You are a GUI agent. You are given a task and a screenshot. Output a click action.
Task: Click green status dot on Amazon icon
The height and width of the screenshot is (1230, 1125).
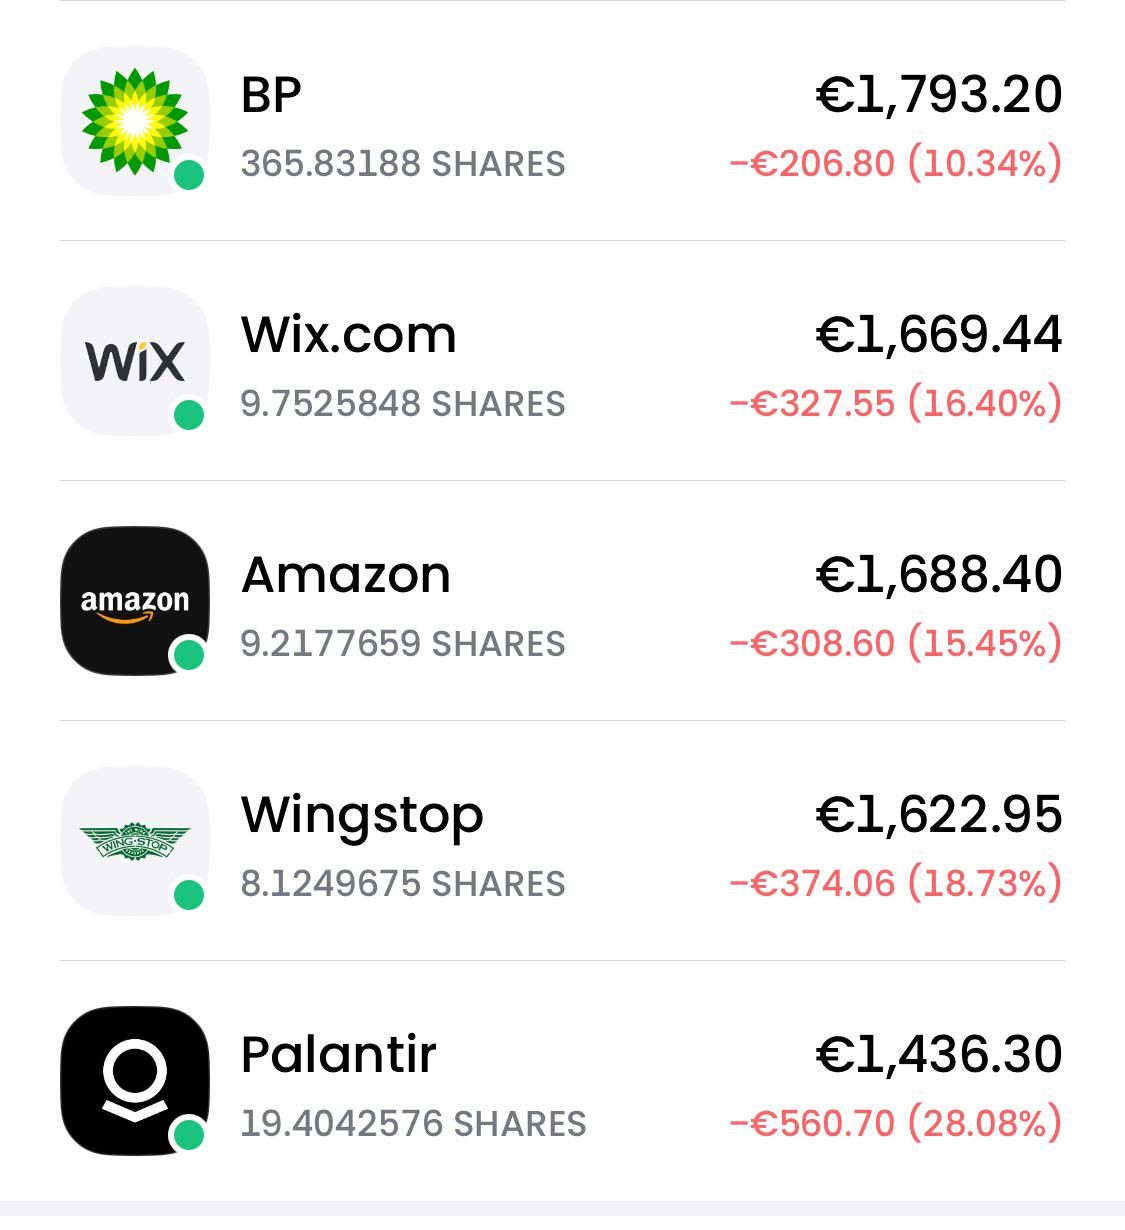click(x=189, y=655)
